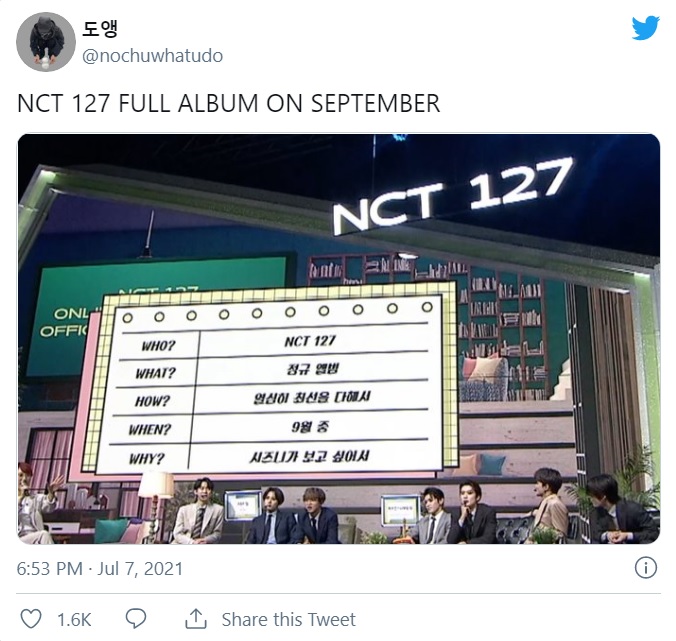Open the info circle icon beside the date

click(x=645, y=568)
